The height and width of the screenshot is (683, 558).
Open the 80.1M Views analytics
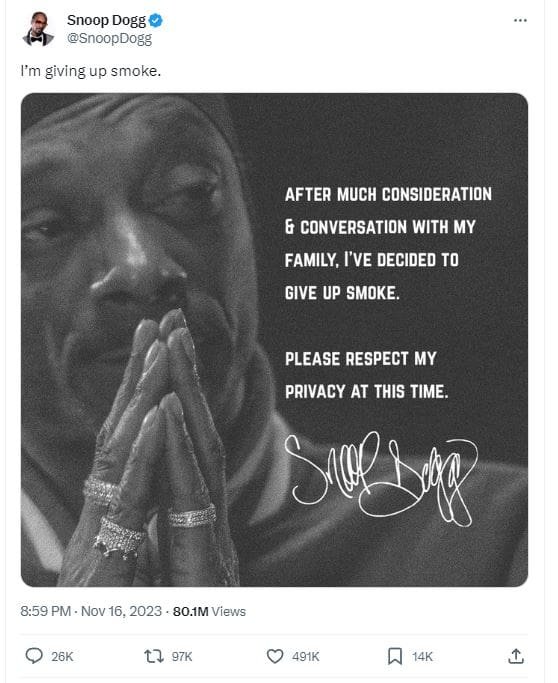(x=209, y=612)
